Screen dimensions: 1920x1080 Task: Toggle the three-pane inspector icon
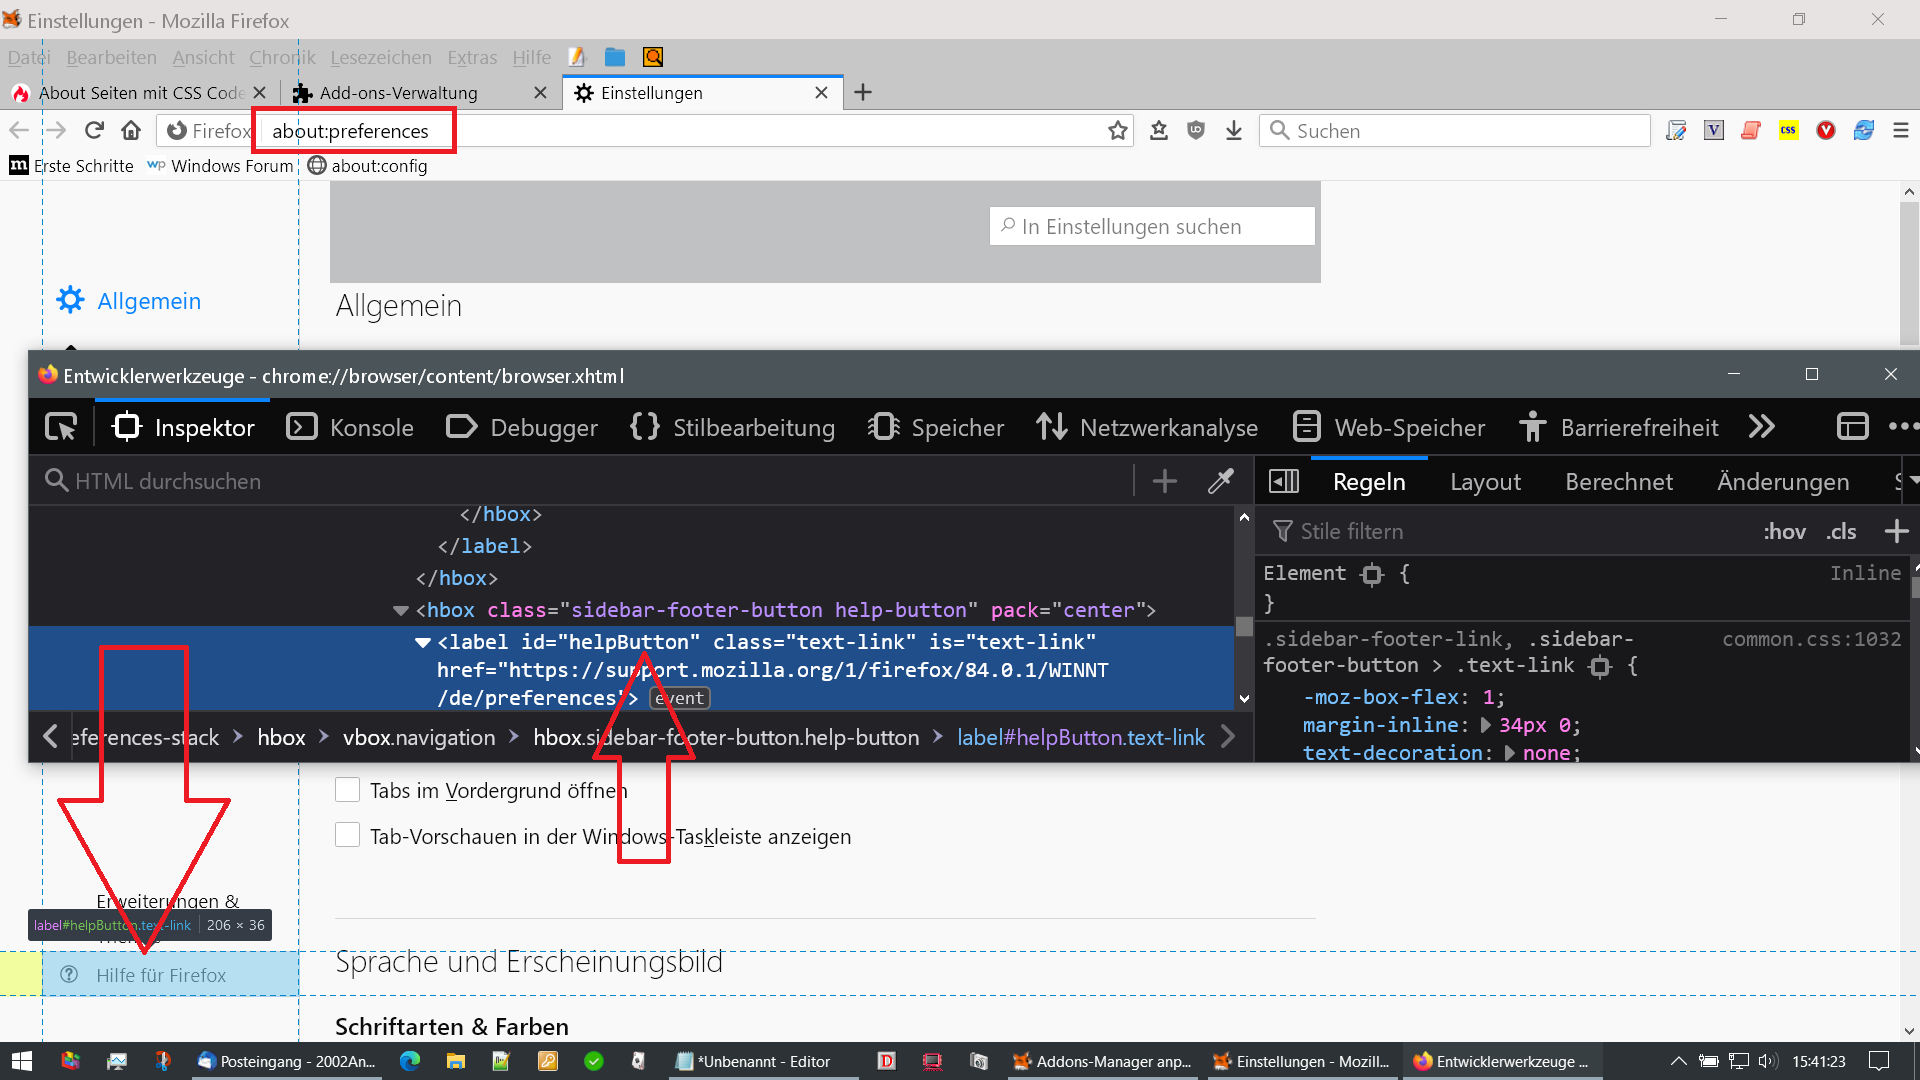pos(1283,482)
